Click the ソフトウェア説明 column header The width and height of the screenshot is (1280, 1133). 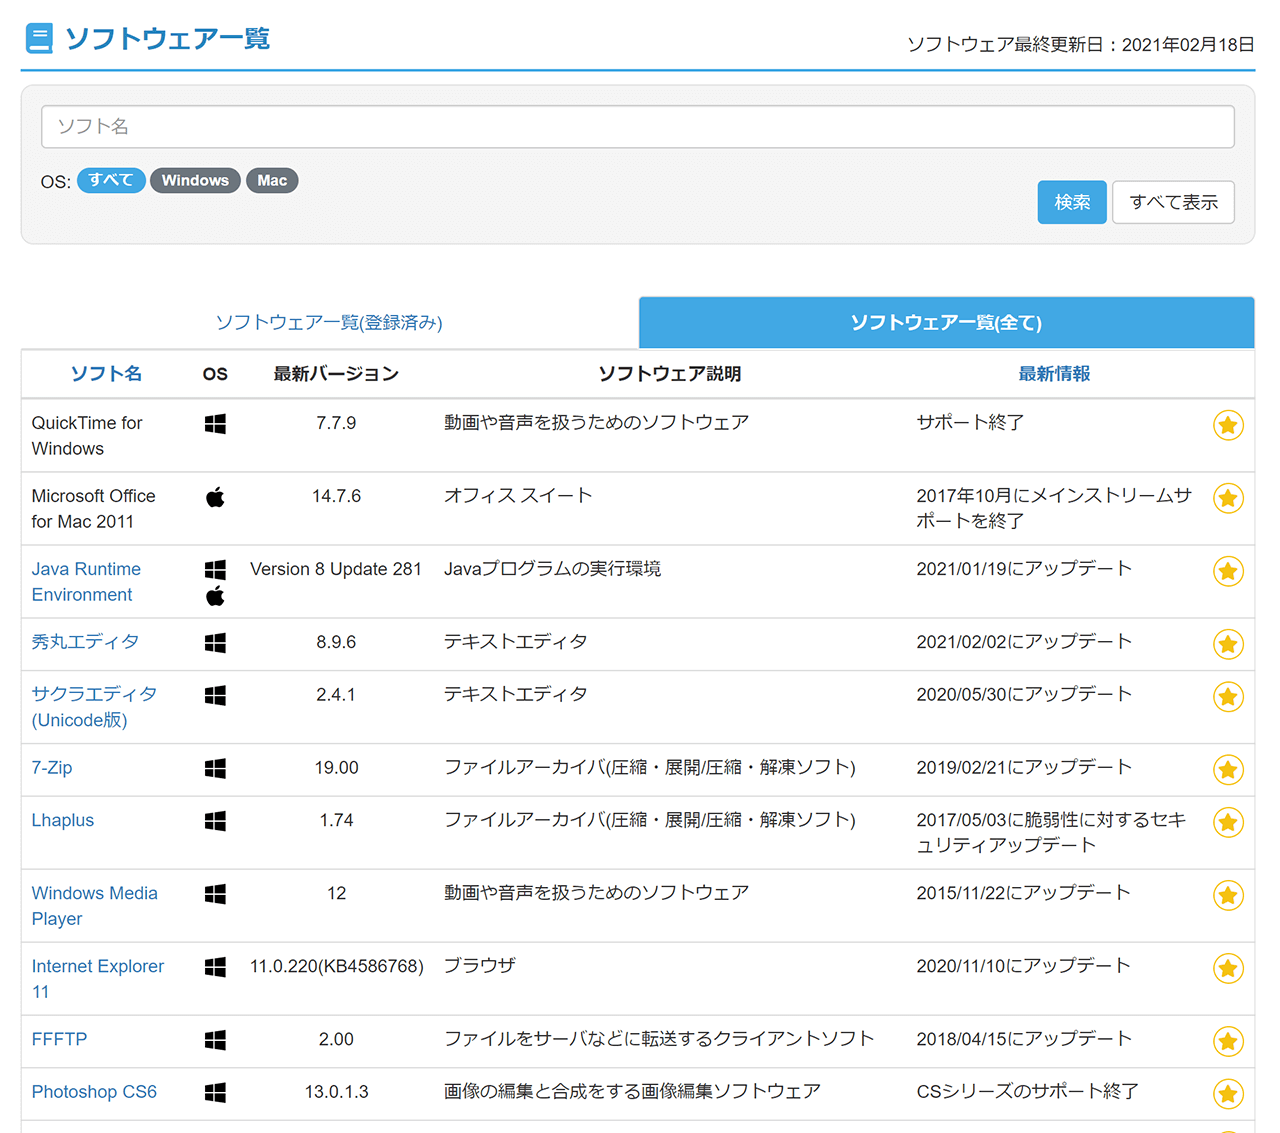pyautogui.click(x=670, y=374)
